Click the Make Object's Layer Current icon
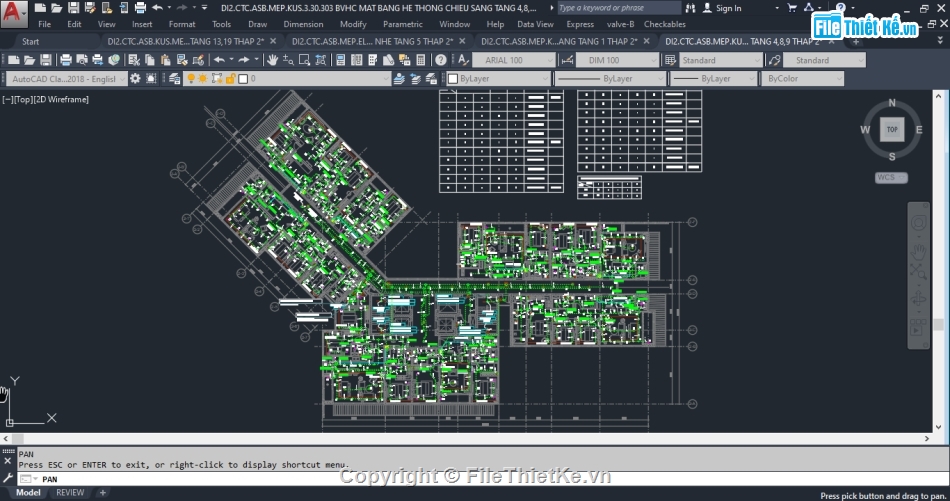This screenshot has height=501, width=950. click(399, 78)
